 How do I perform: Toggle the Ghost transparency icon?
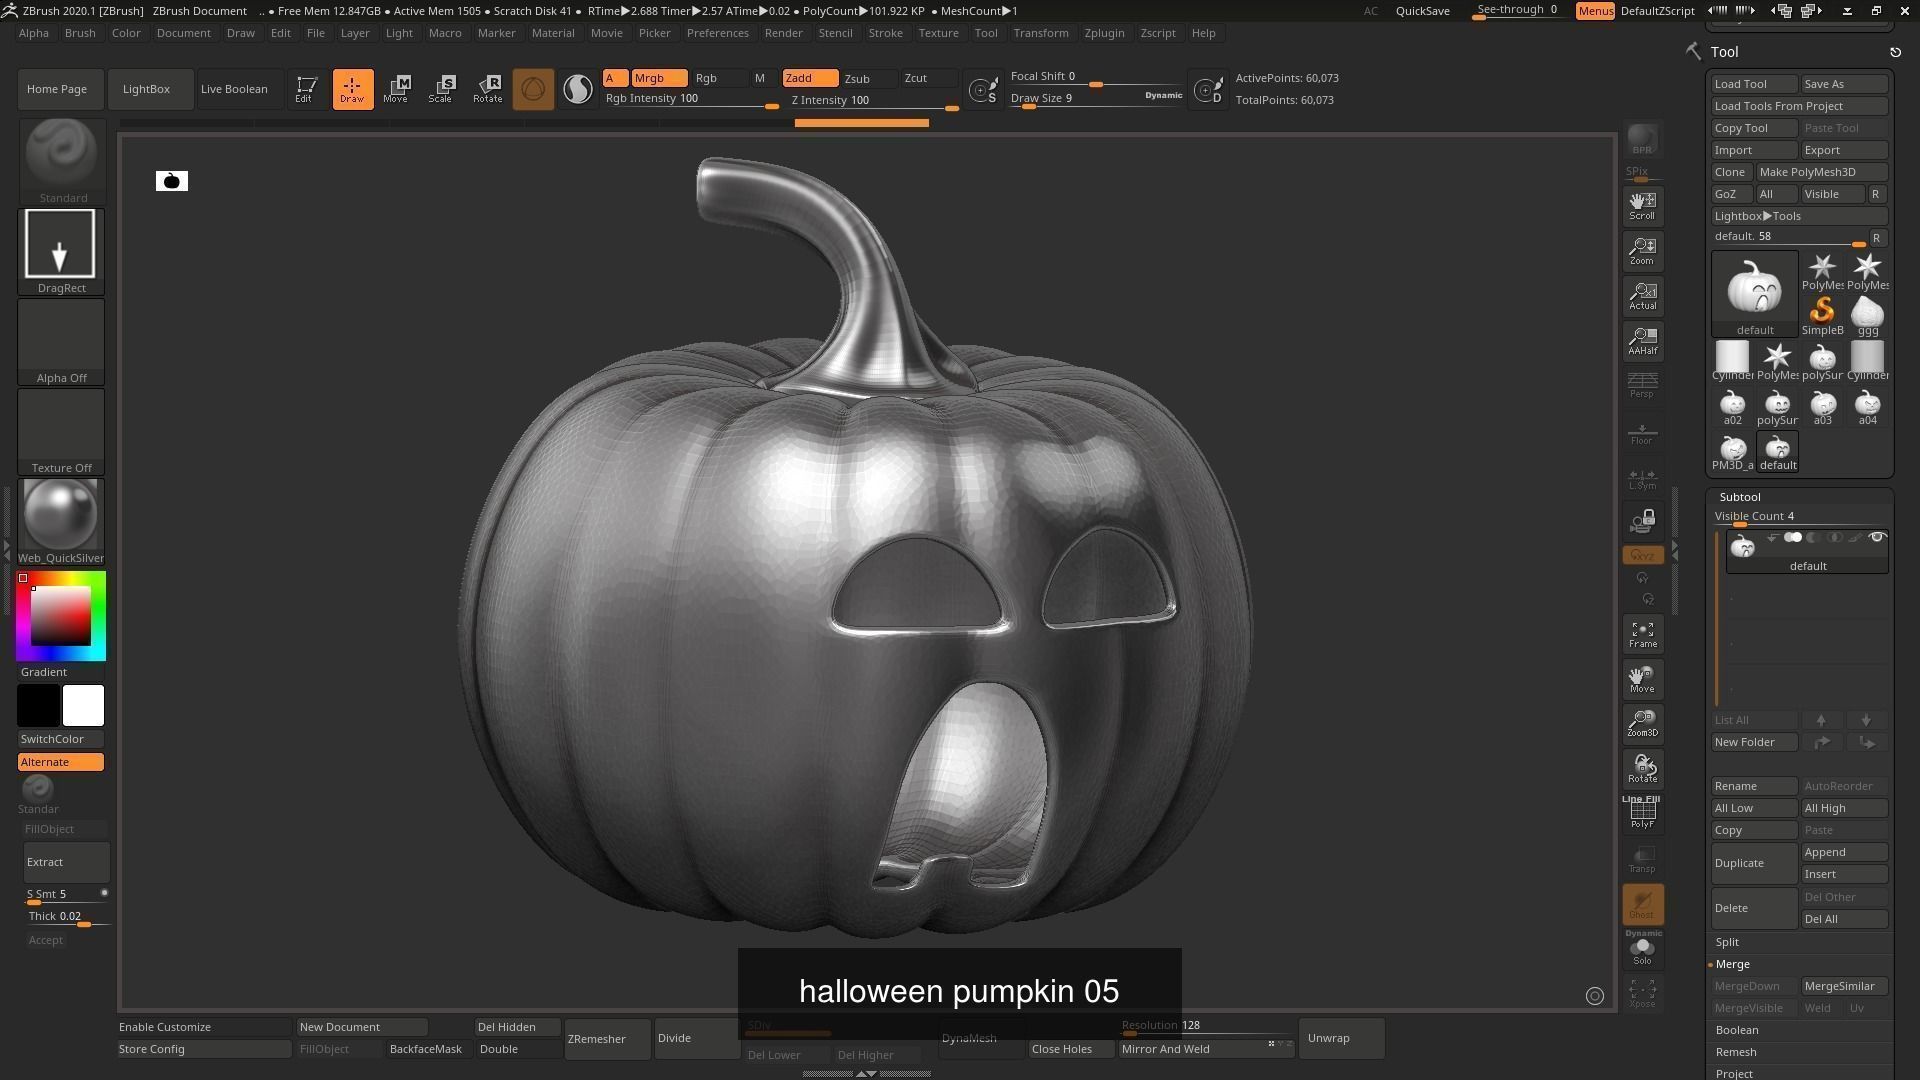pos(1642,904)
